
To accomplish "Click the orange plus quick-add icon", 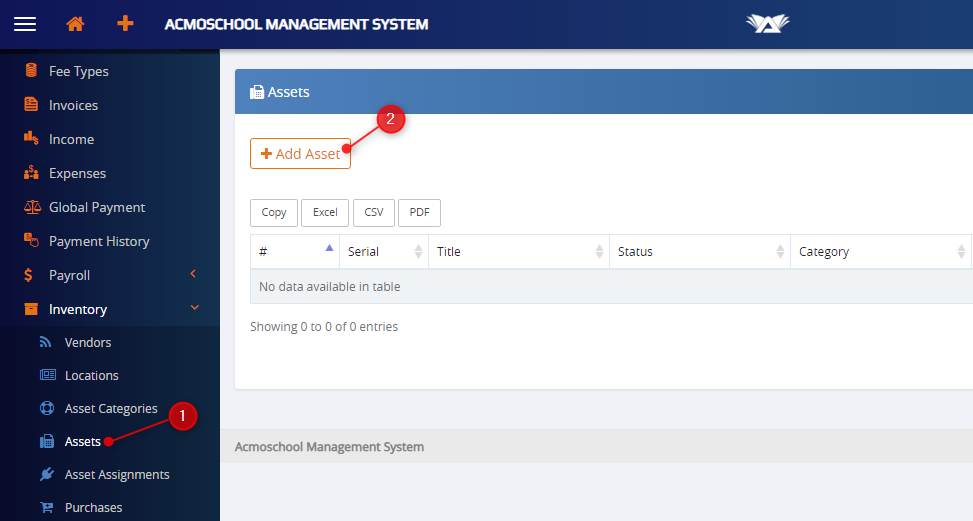I will point(125,24).
